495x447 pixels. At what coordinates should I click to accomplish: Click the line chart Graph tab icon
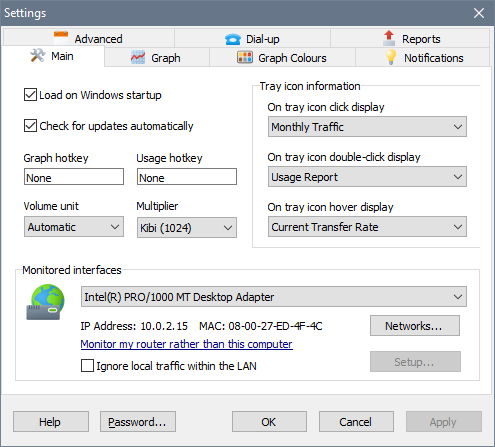(x=138, y=57)
